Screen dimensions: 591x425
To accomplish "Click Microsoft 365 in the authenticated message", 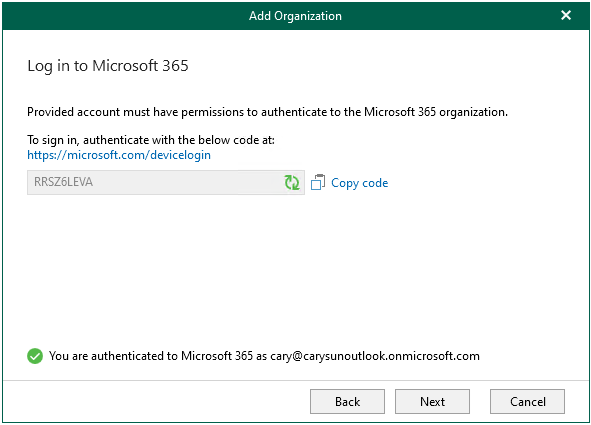I will pos(217,356).
